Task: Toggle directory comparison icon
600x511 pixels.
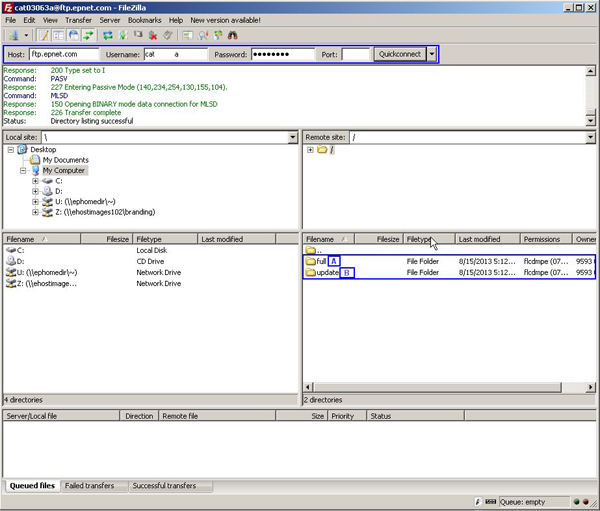Action: (x=202, y=35)
